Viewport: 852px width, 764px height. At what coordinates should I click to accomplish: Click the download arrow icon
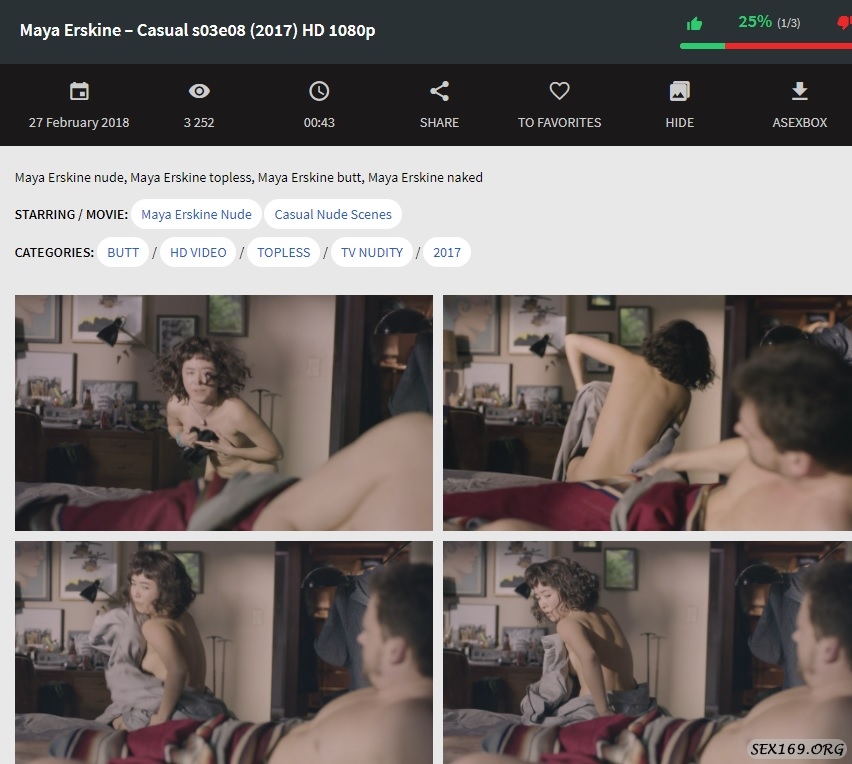coord(799,92)
